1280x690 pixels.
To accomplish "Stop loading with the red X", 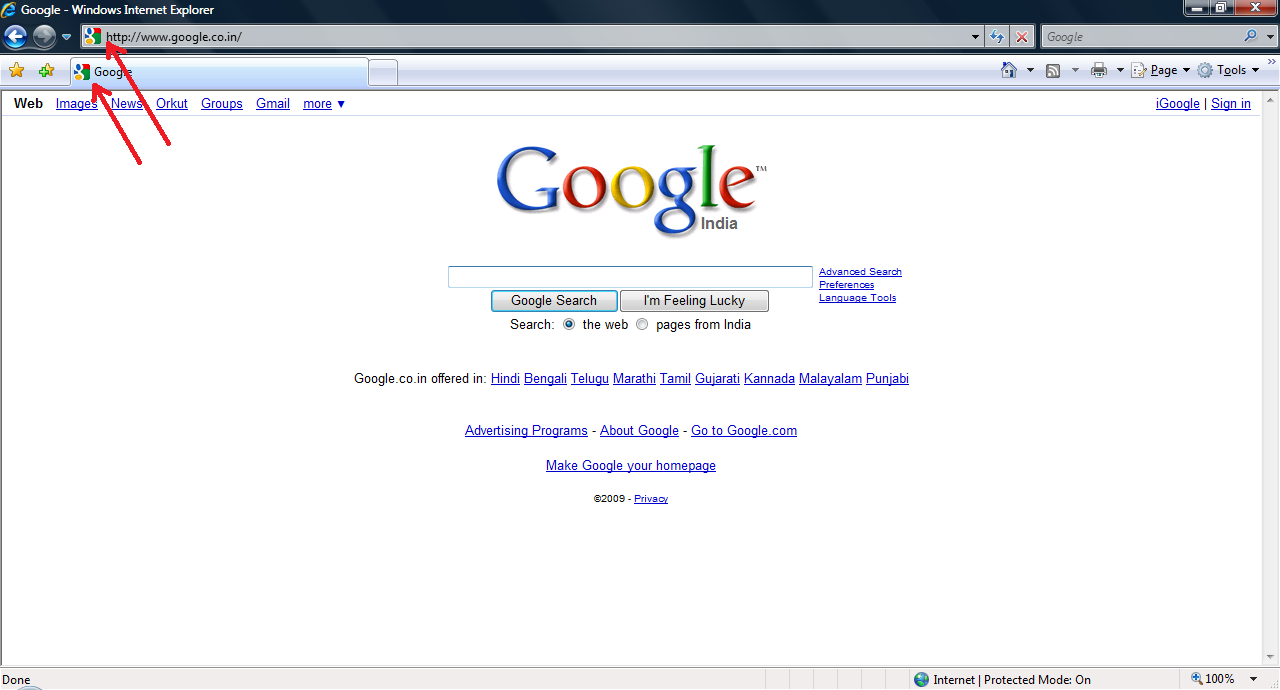I will (x=1021, y=36).
